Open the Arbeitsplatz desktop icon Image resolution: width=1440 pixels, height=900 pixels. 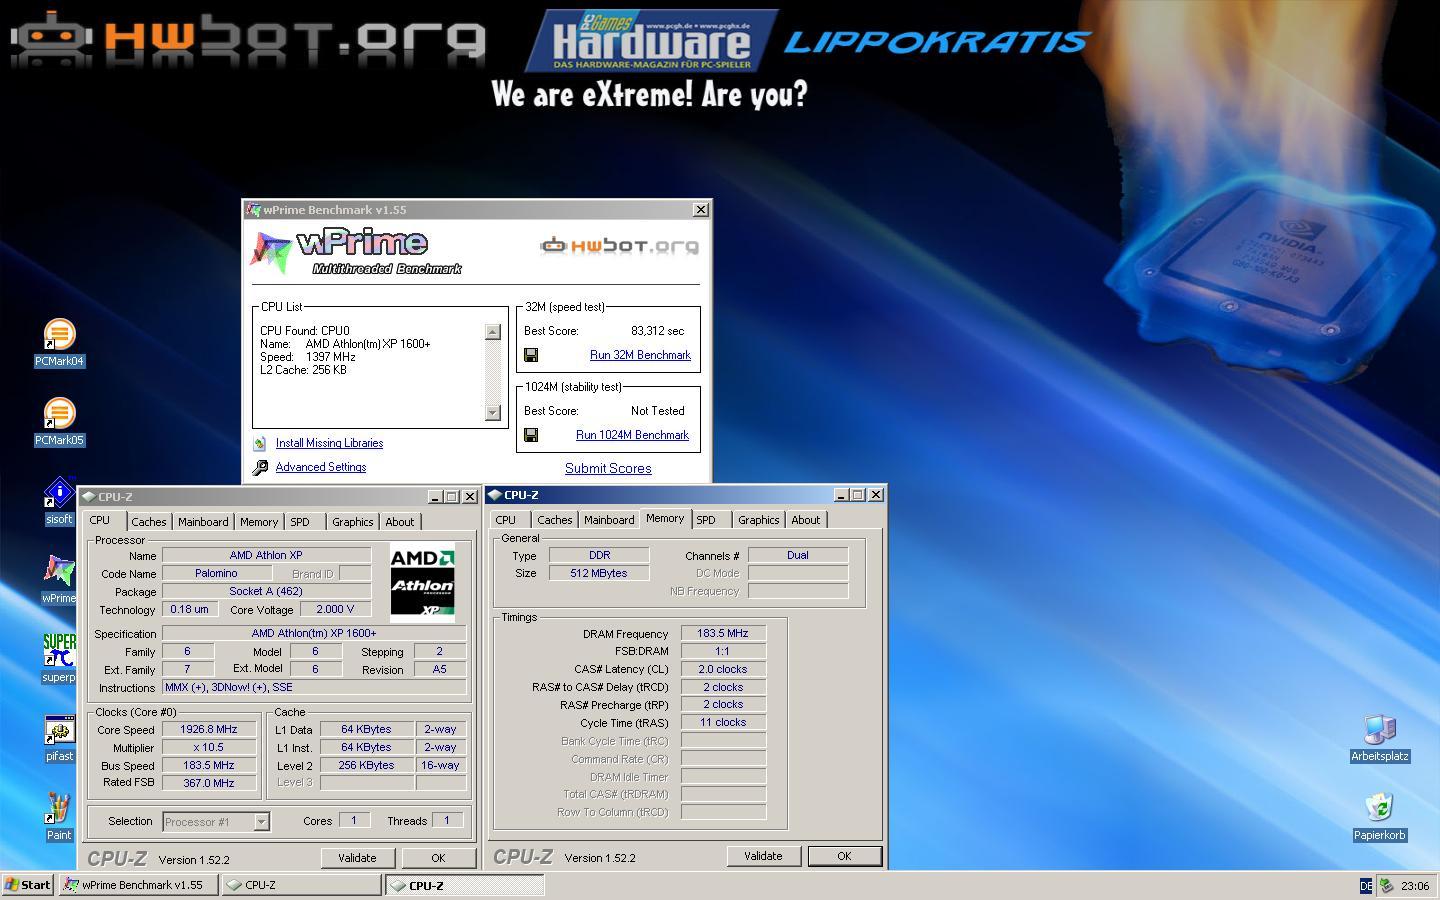tap(1380, 730)
